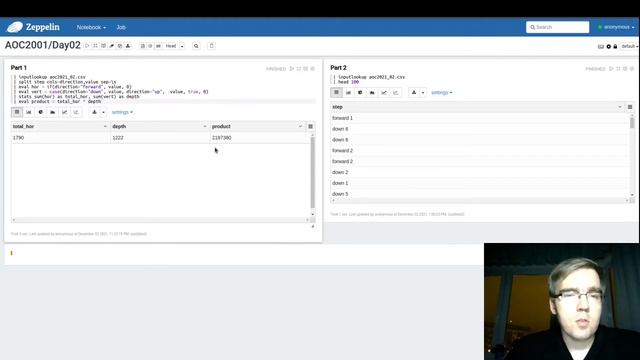Screen dimensions: 640x360
Task: Move this note to trash
Action: tap(211, 46)
